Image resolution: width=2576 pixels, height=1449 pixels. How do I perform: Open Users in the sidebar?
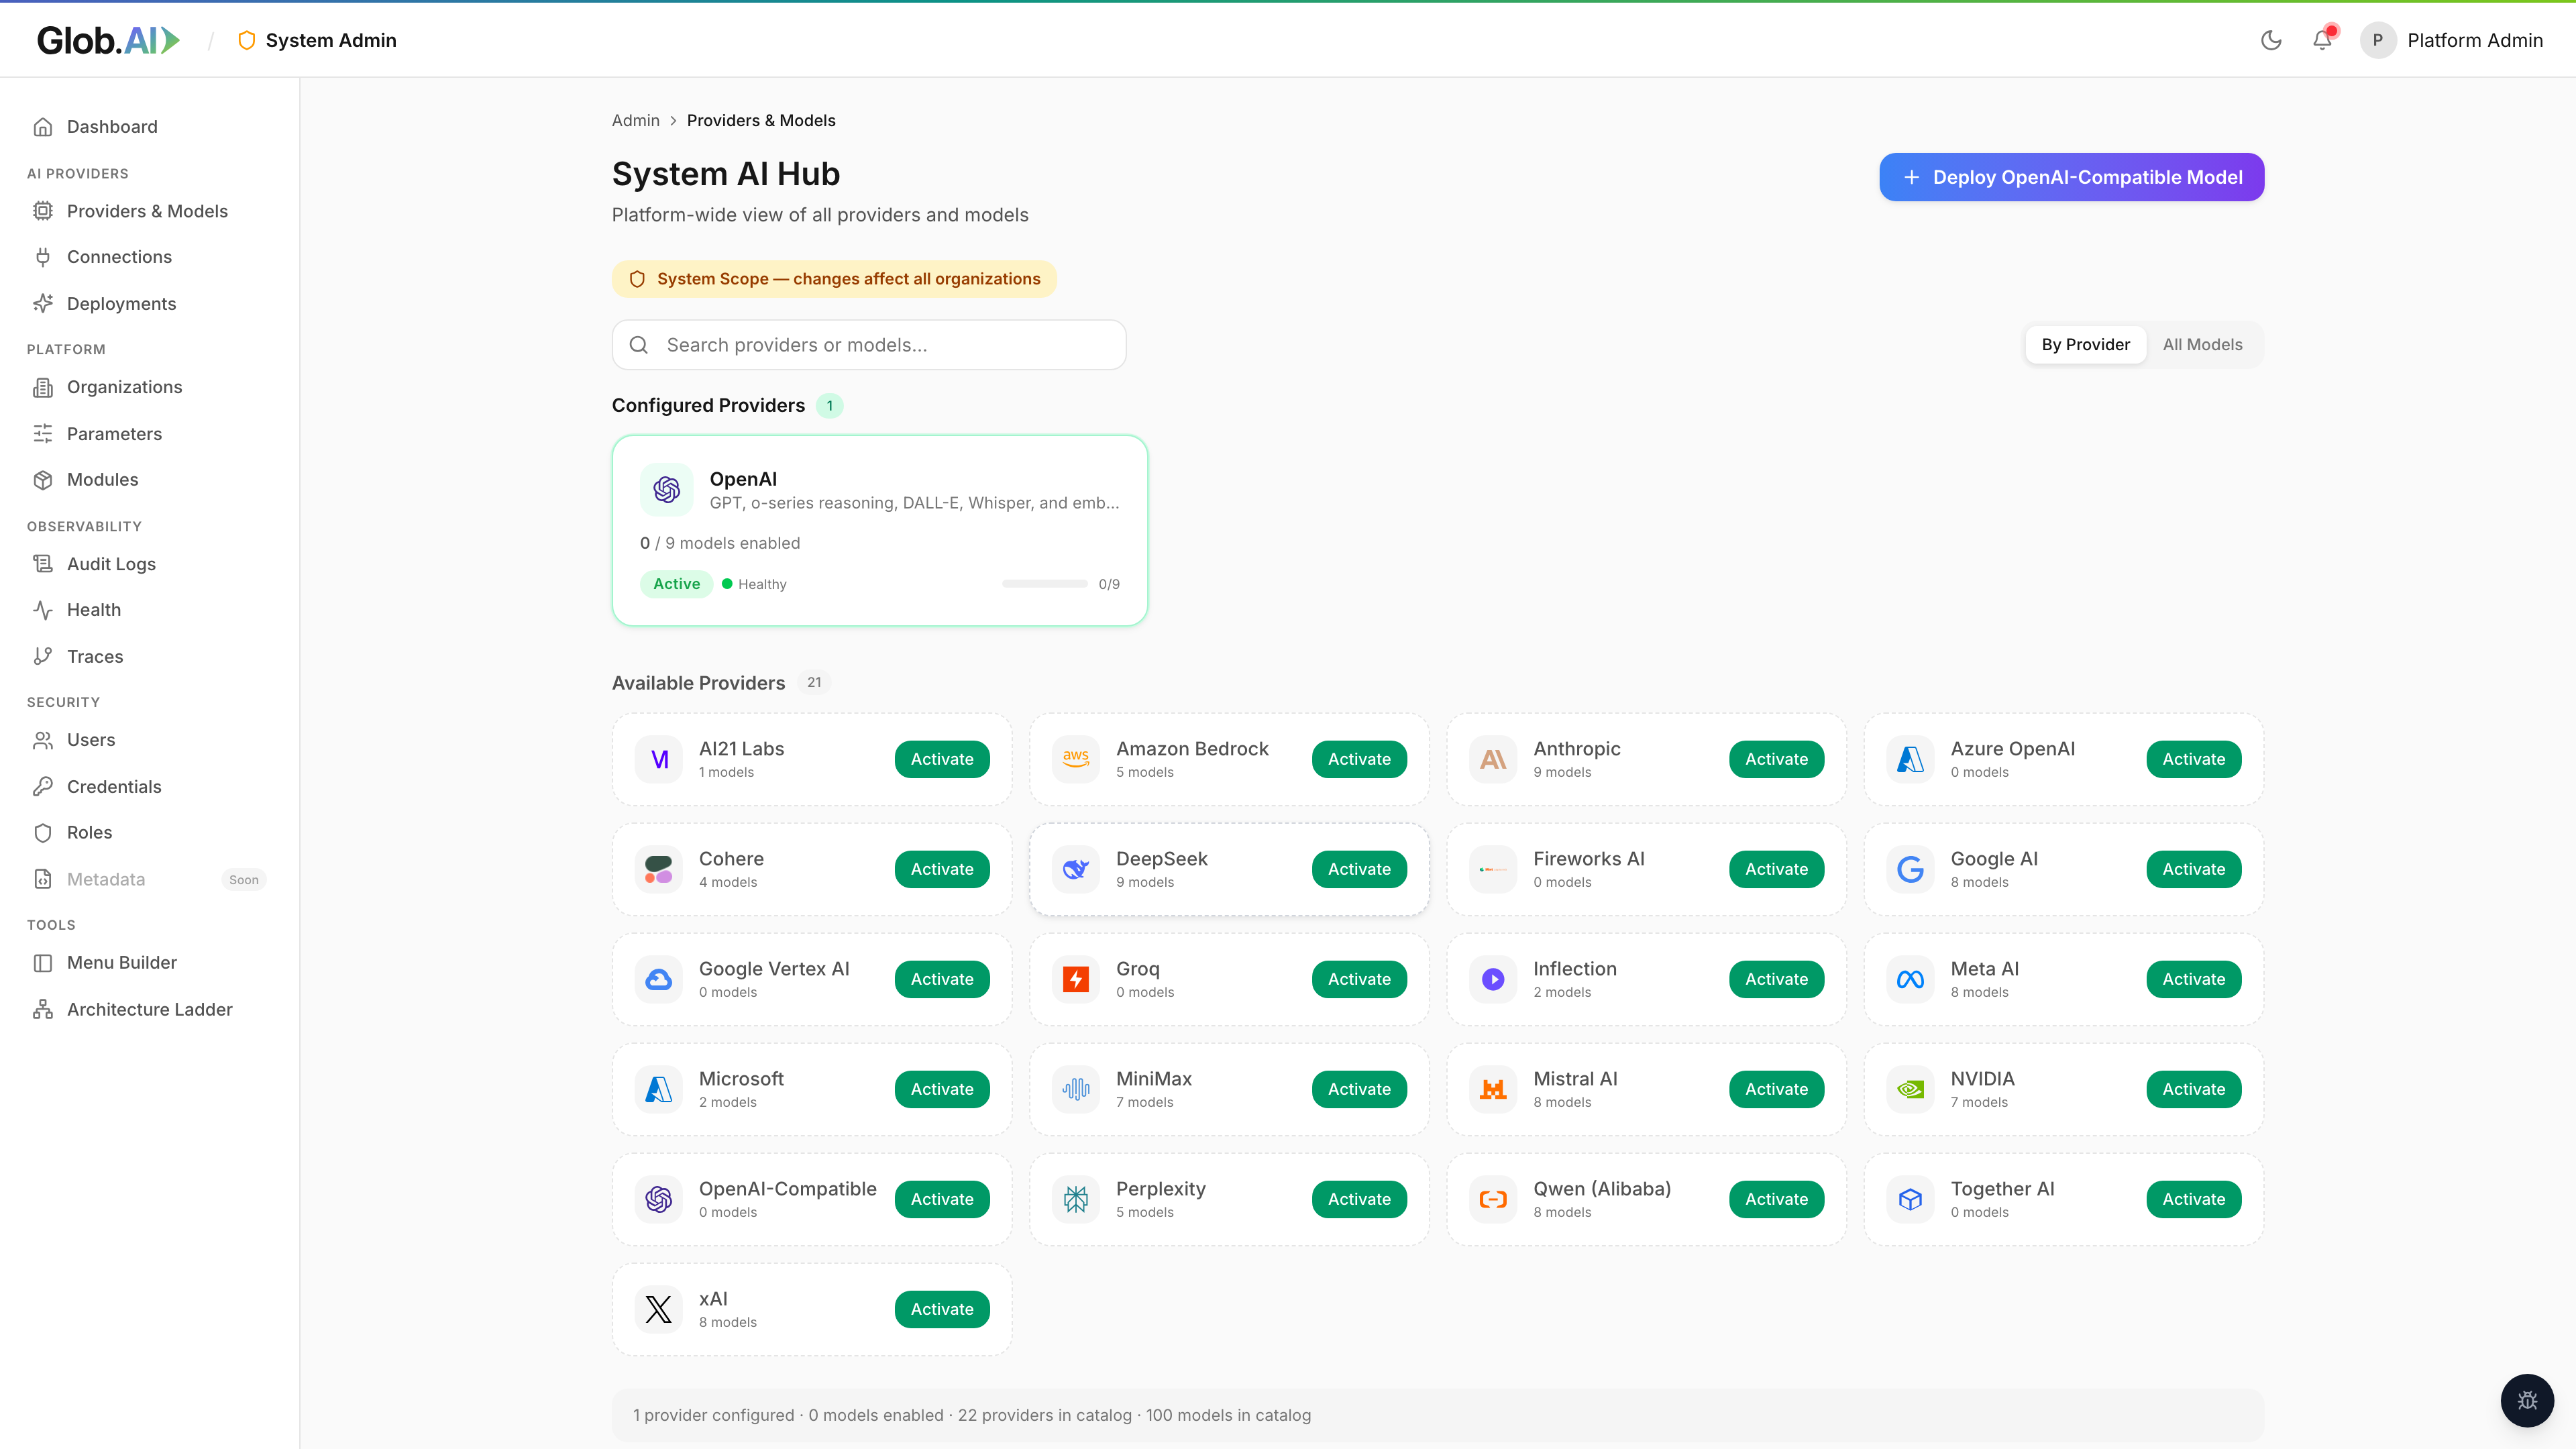point(150,740)
